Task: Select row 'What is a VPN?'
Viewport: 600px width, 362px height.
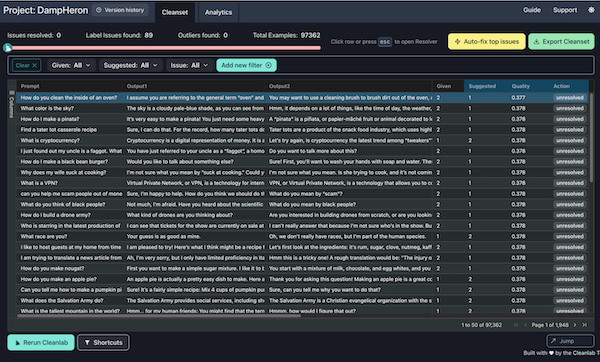Action: click(303, 183)
